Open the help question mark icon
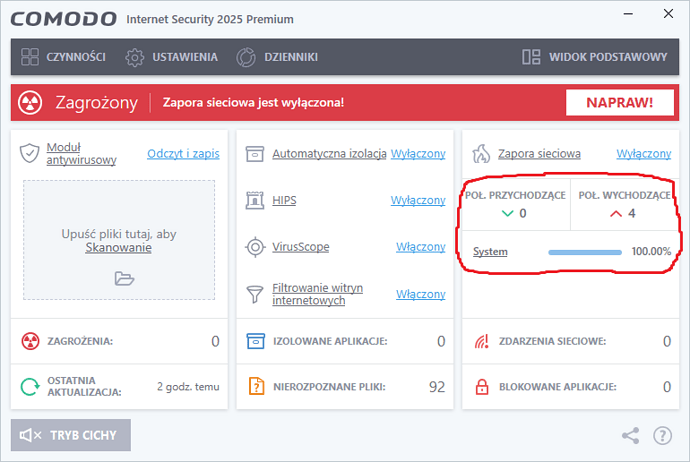The width and height of the screenshot is (690, 462). pyautogui.click(x=662, y=436)
